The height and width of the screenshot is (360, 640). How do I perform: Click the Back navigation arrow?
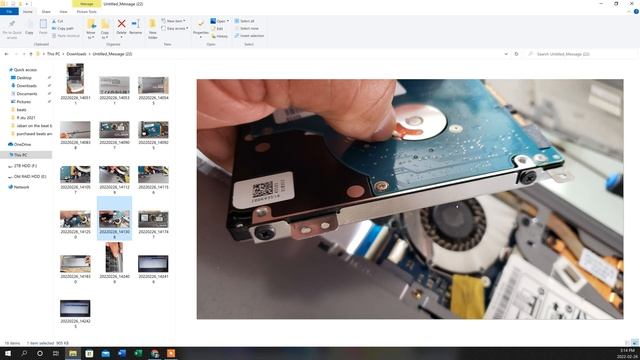point(6,54)
